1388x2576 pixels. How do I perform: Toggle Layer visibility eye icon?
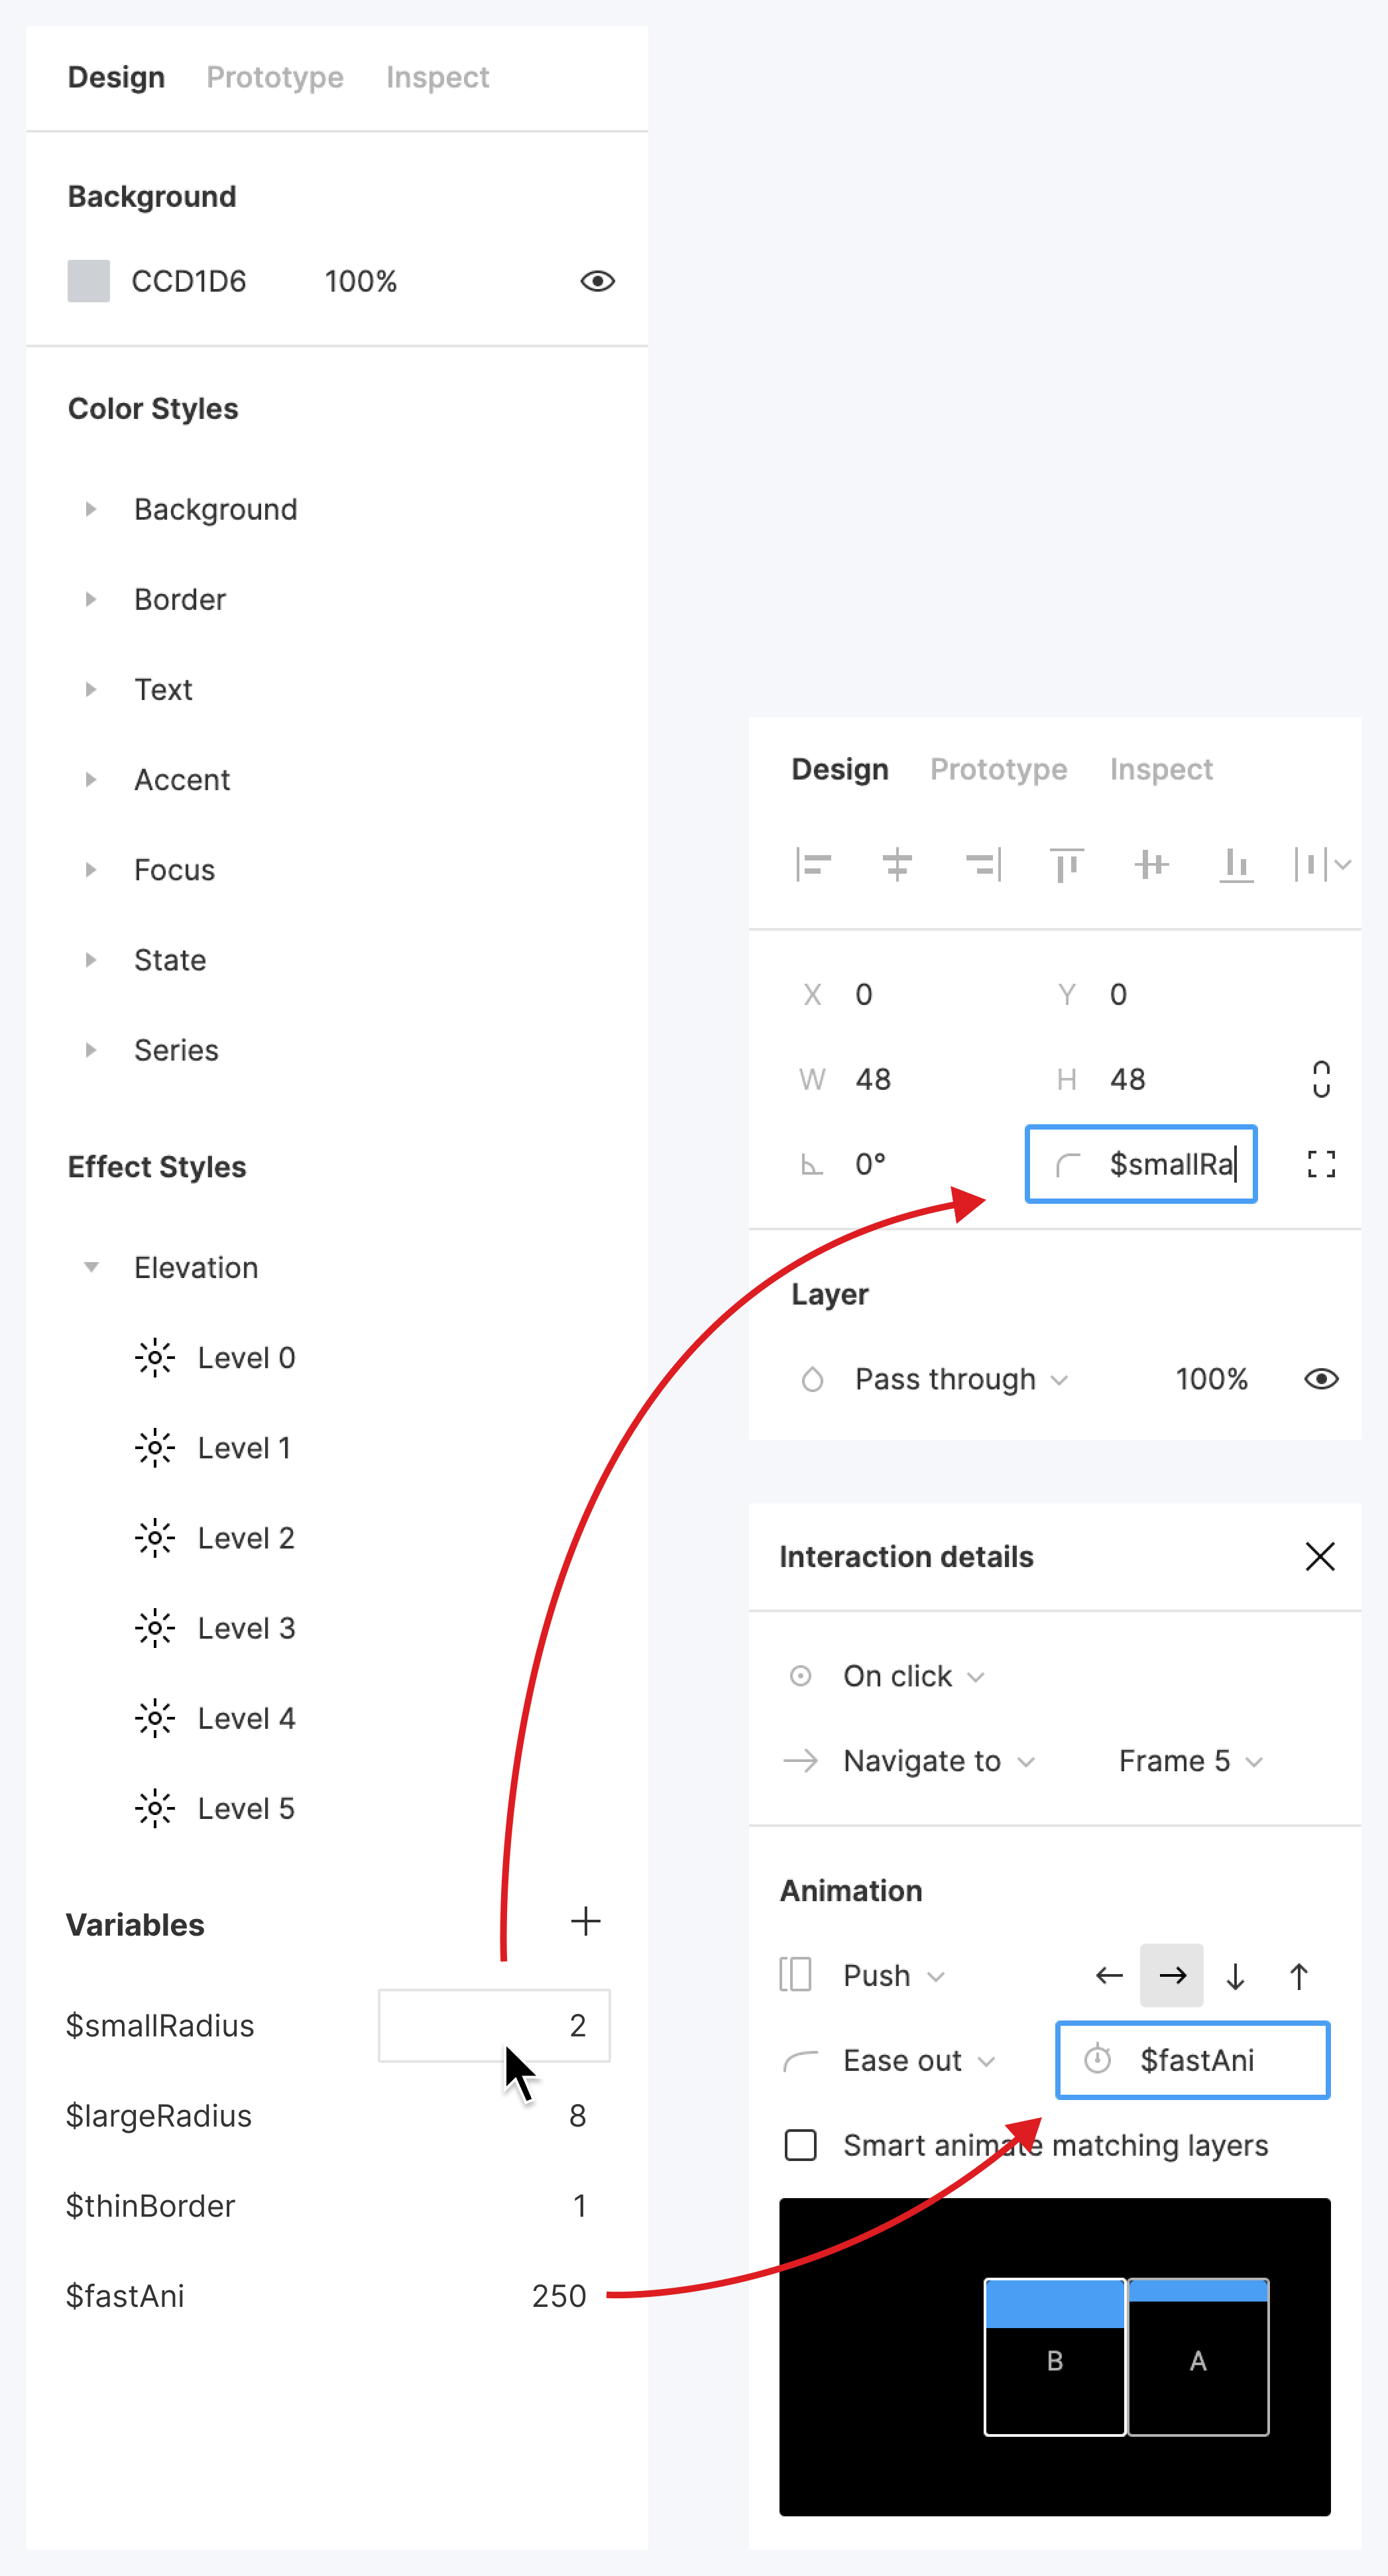point(1321,1379)
